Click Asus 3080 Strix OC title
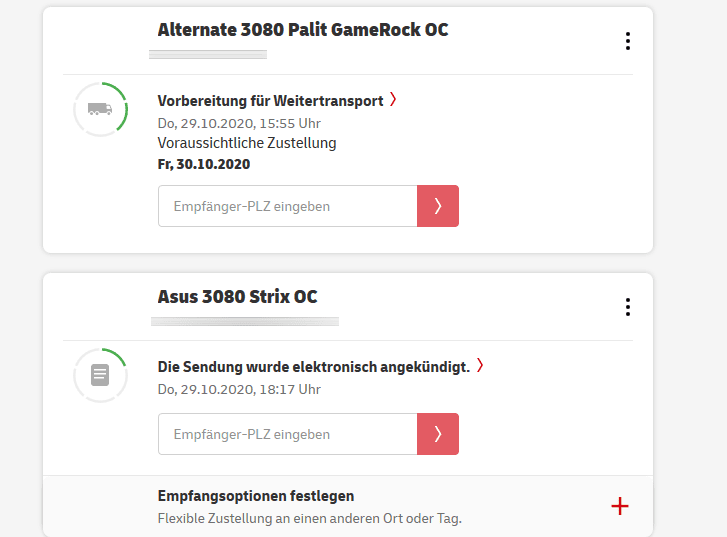Image resolution: width=727 pixels, height=537 pixels. [x=237, y=297]
